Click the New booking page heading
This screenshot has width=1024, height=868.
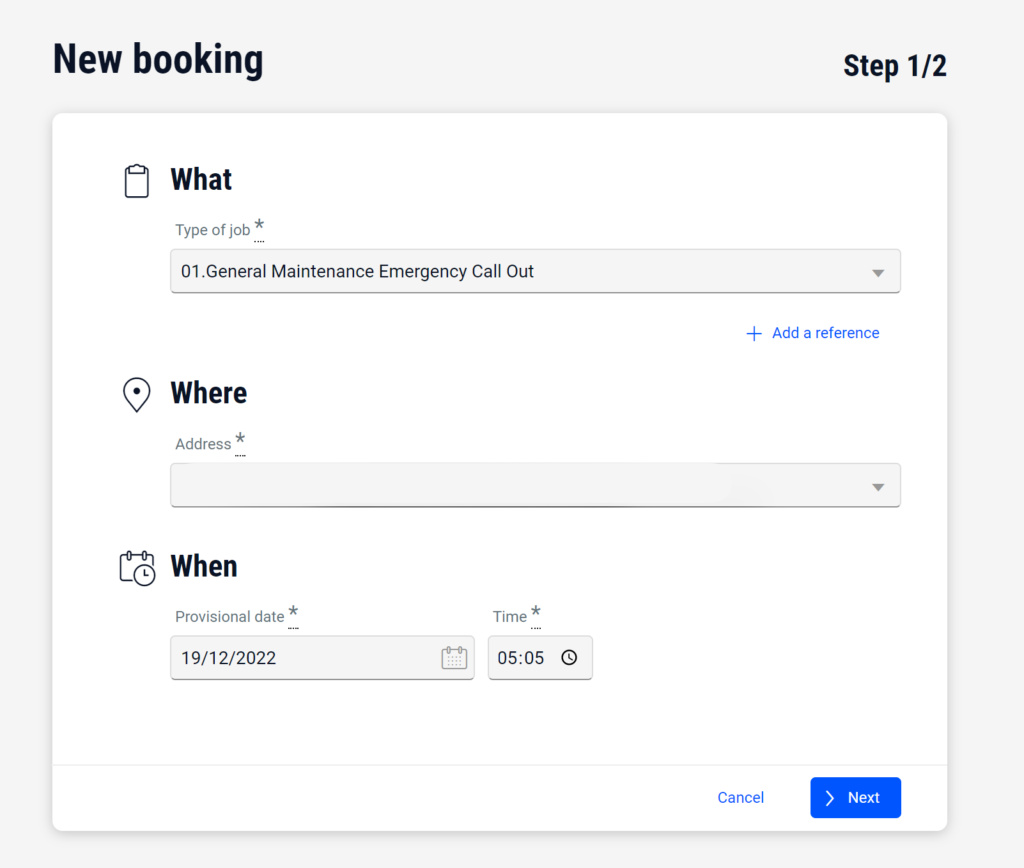pos(158,60)
